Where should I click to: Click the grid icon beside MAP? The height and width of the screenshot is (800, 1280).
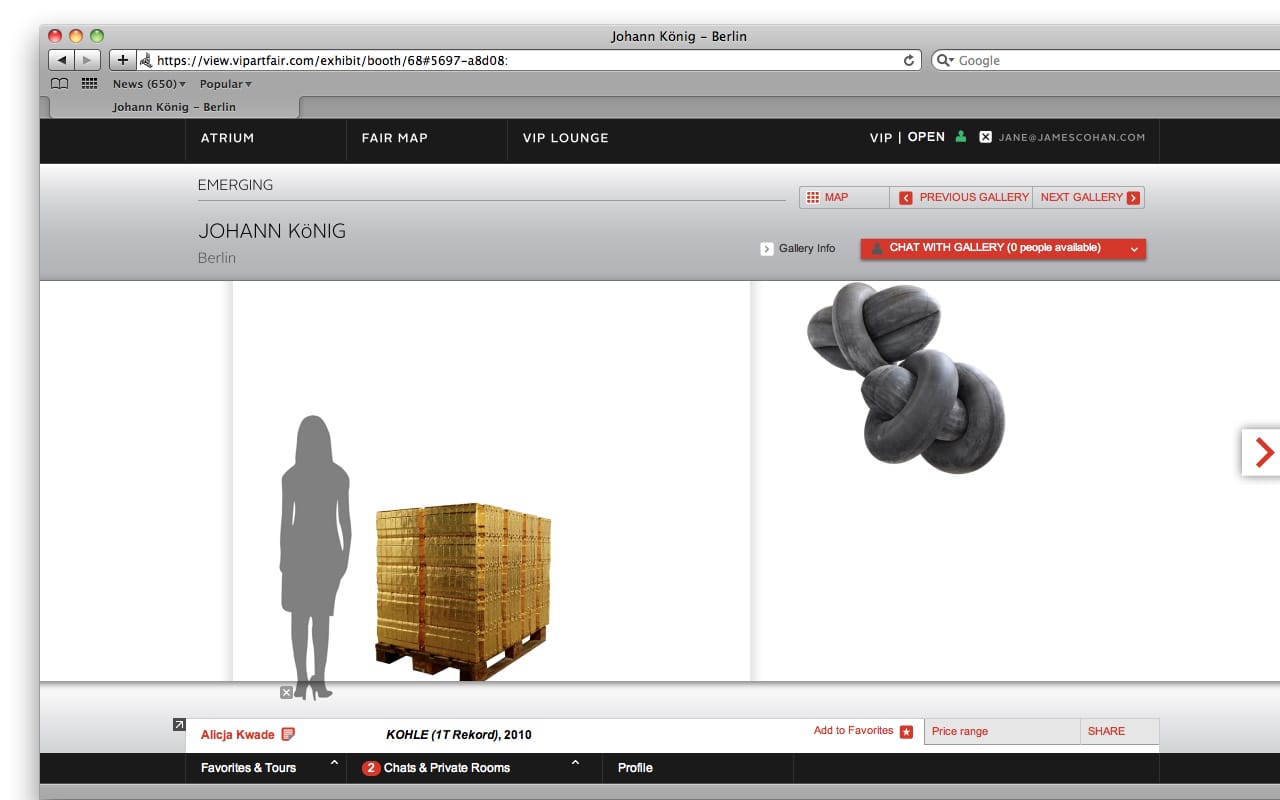pyautogui.click(x=813, y=198)
